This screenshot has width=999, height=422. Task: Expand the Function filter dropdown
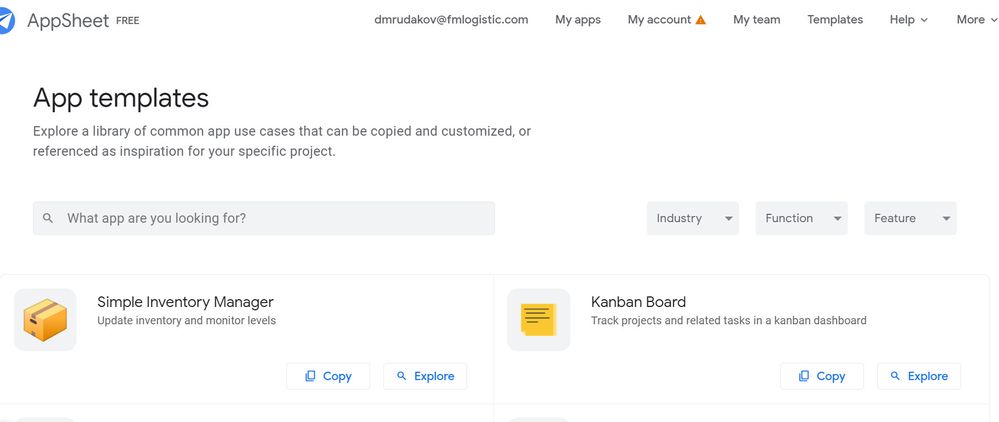click(801, 218)
